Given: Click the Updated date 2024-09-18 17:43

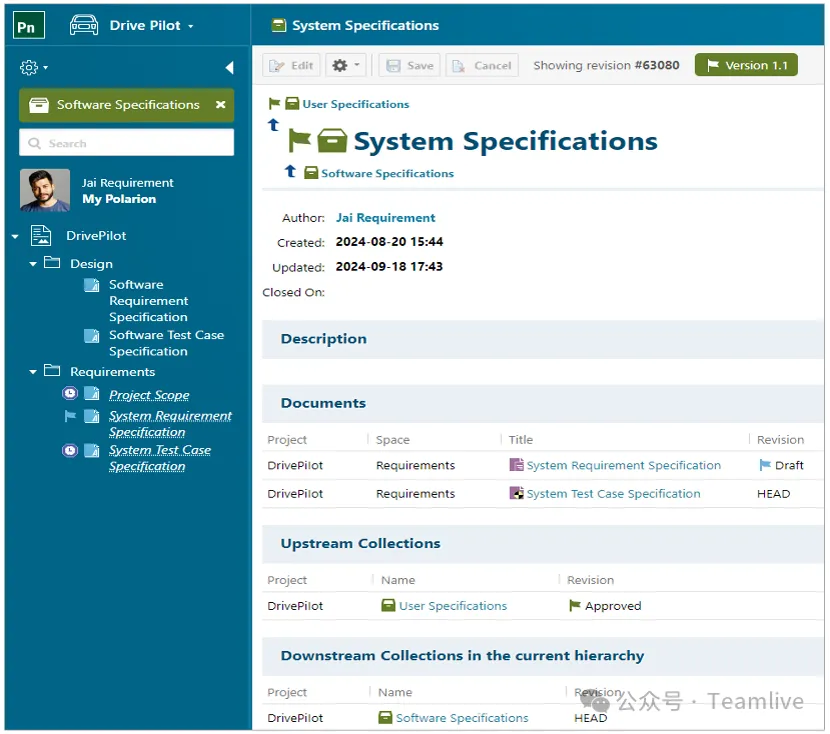Looking at the screenshot, I should [389, 267].
